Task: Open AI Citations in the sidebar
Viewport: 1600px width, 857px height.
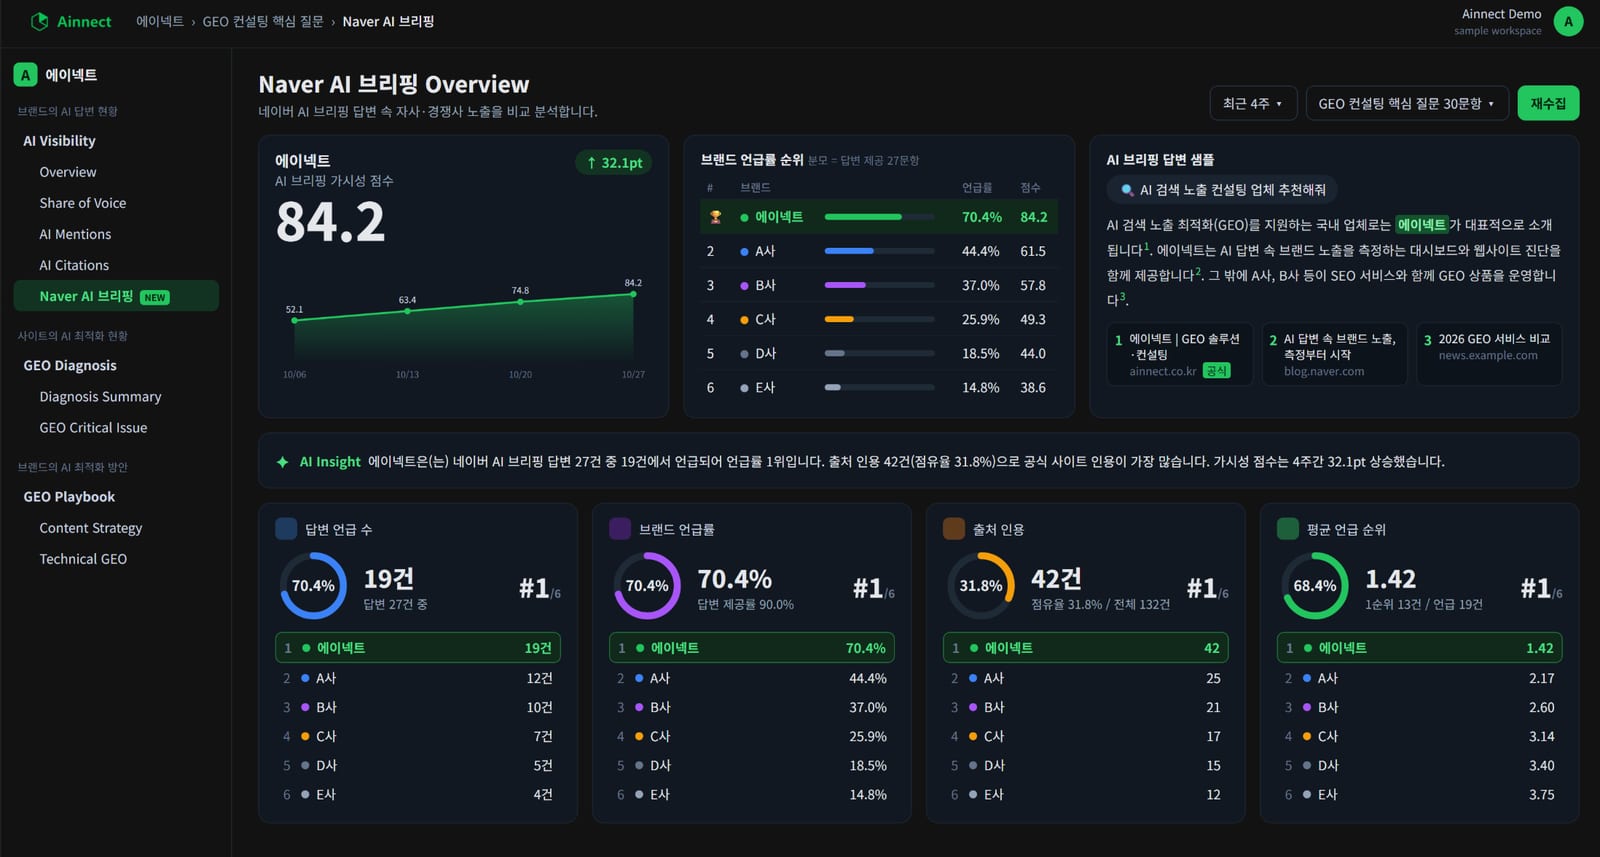Action: (x=74, y=265)
